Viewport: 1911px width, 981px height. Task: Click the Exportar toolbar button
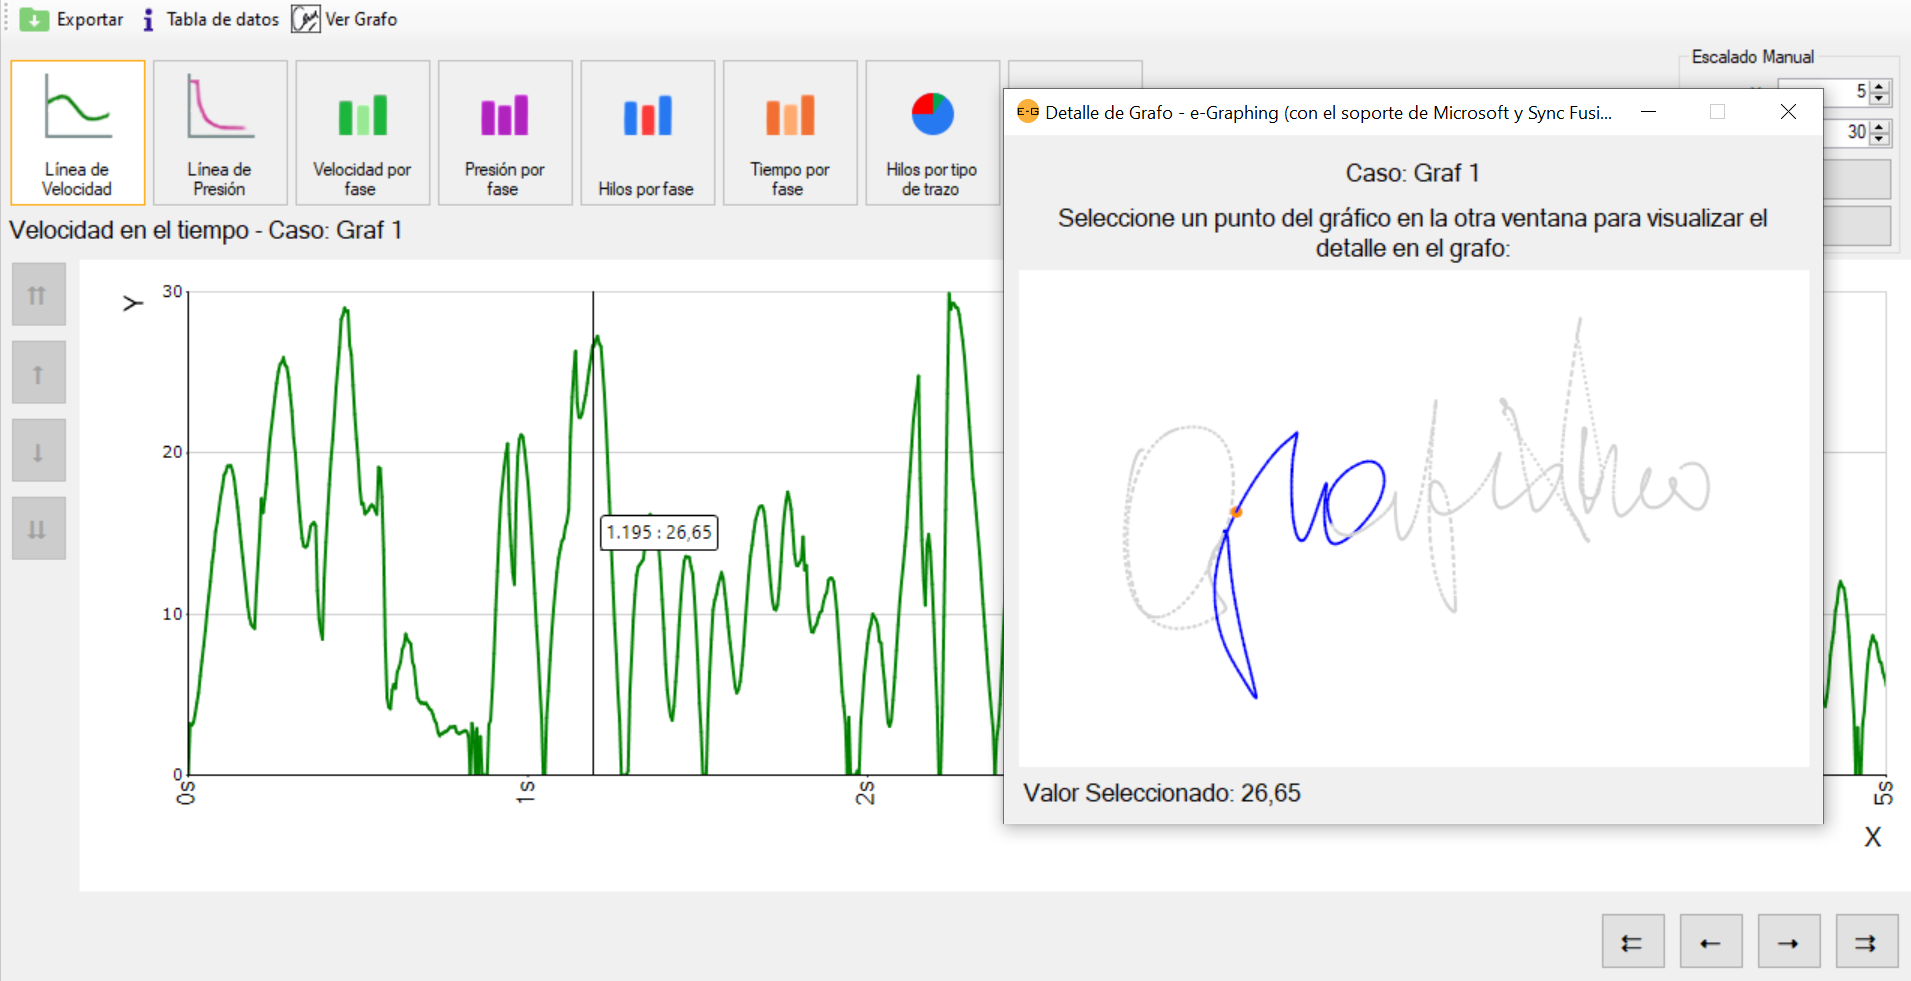point(72,19)
